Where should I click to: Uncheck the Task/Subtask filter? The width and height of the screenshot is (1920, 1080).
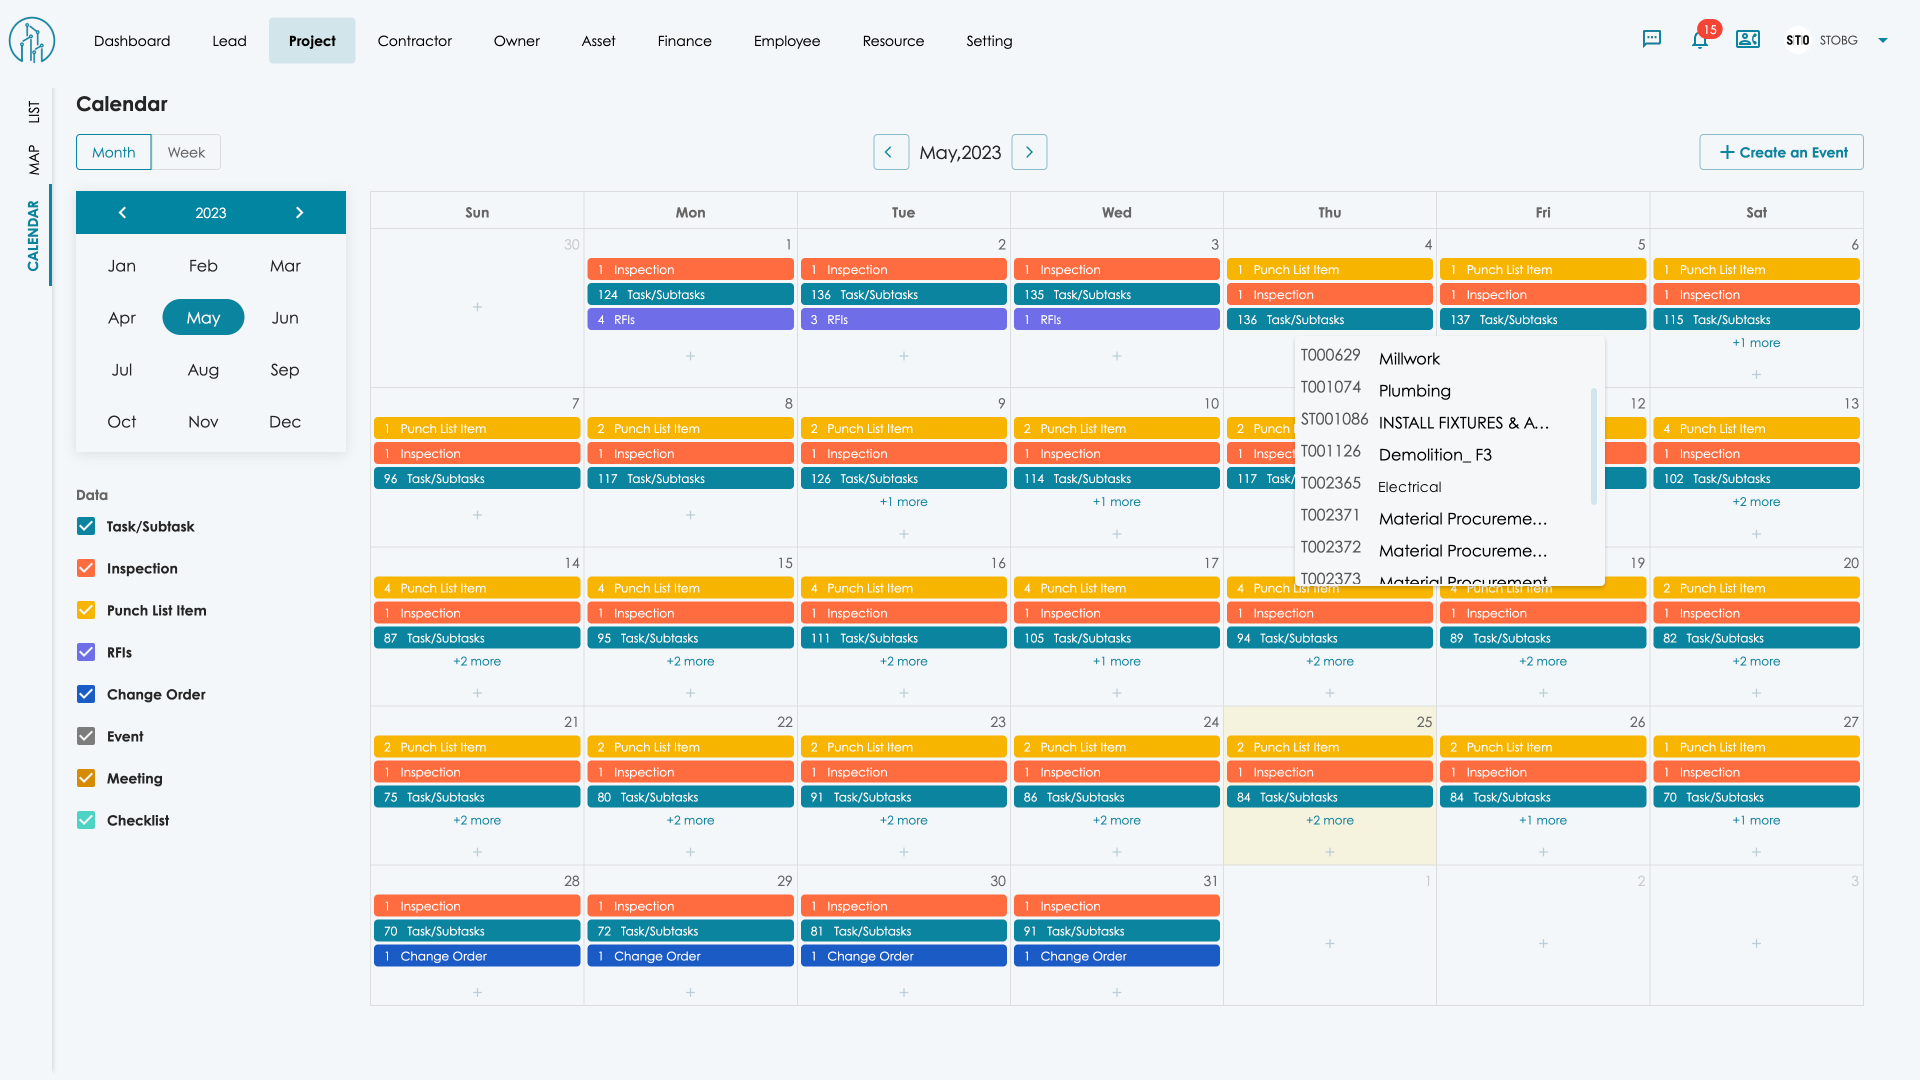[86, 527]
